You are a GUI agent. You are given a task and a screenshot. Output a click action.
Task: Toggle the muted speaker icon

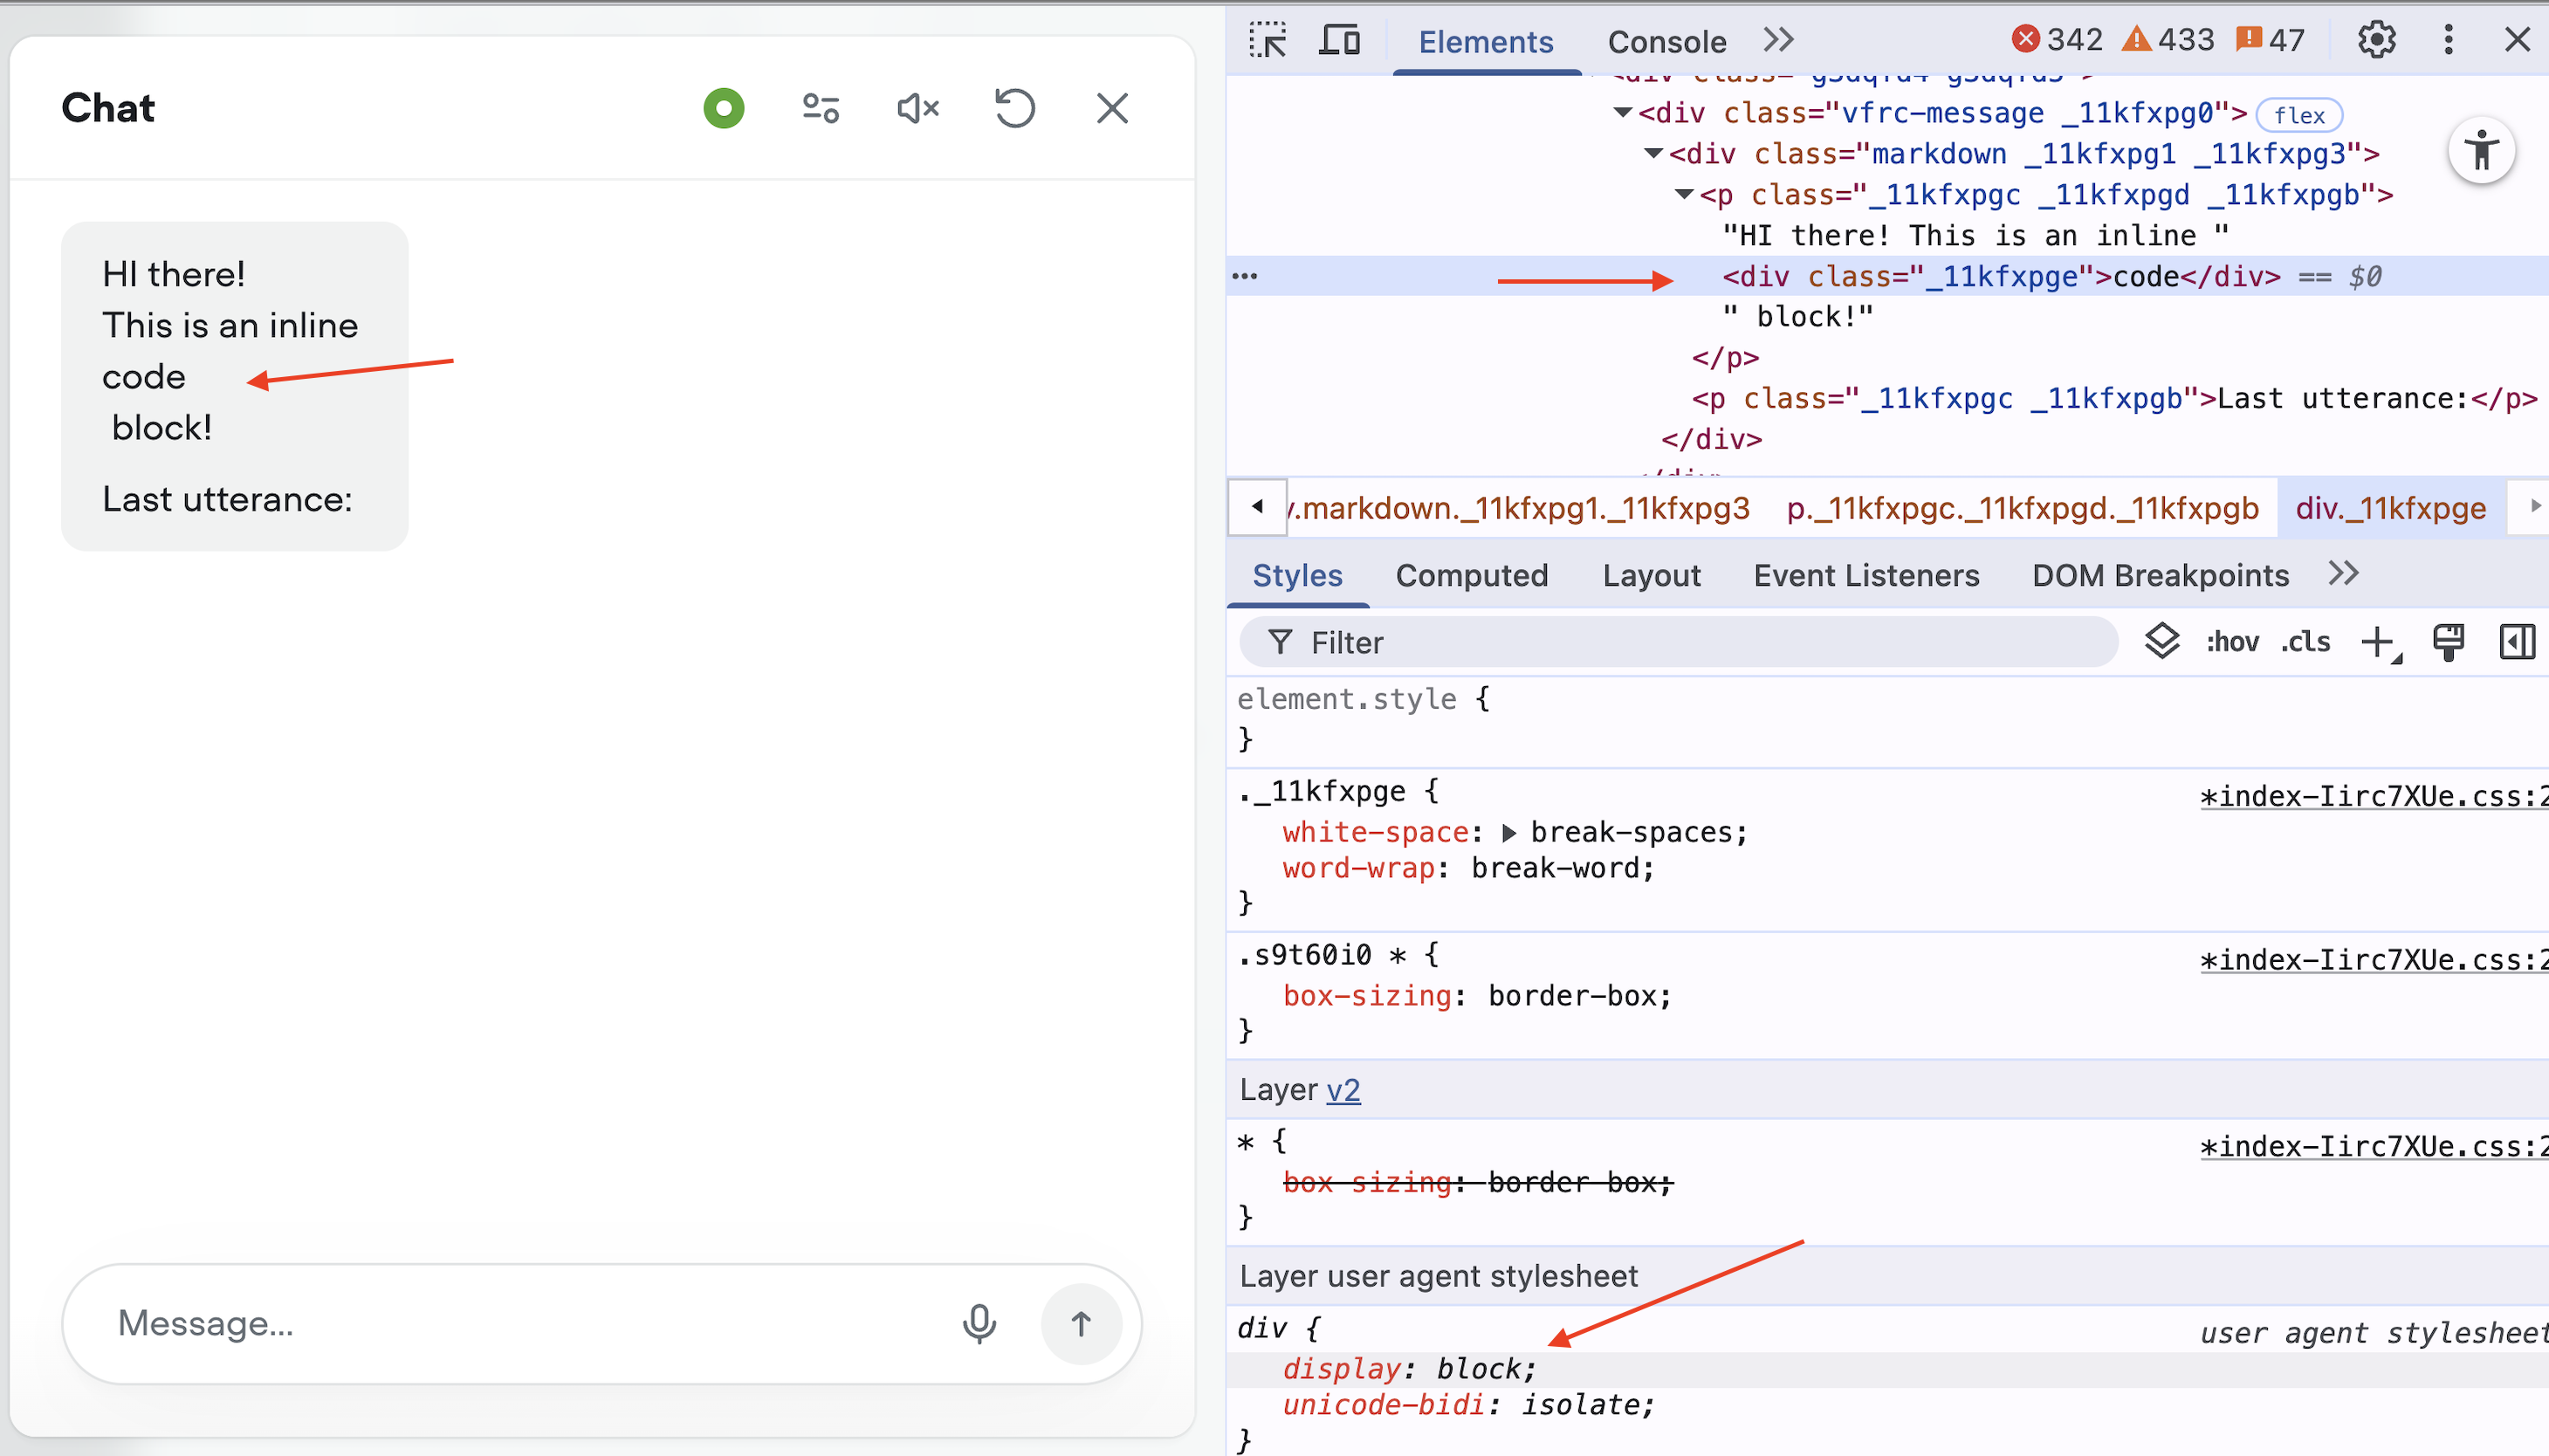pyautogui.click(x=917, y=108)
